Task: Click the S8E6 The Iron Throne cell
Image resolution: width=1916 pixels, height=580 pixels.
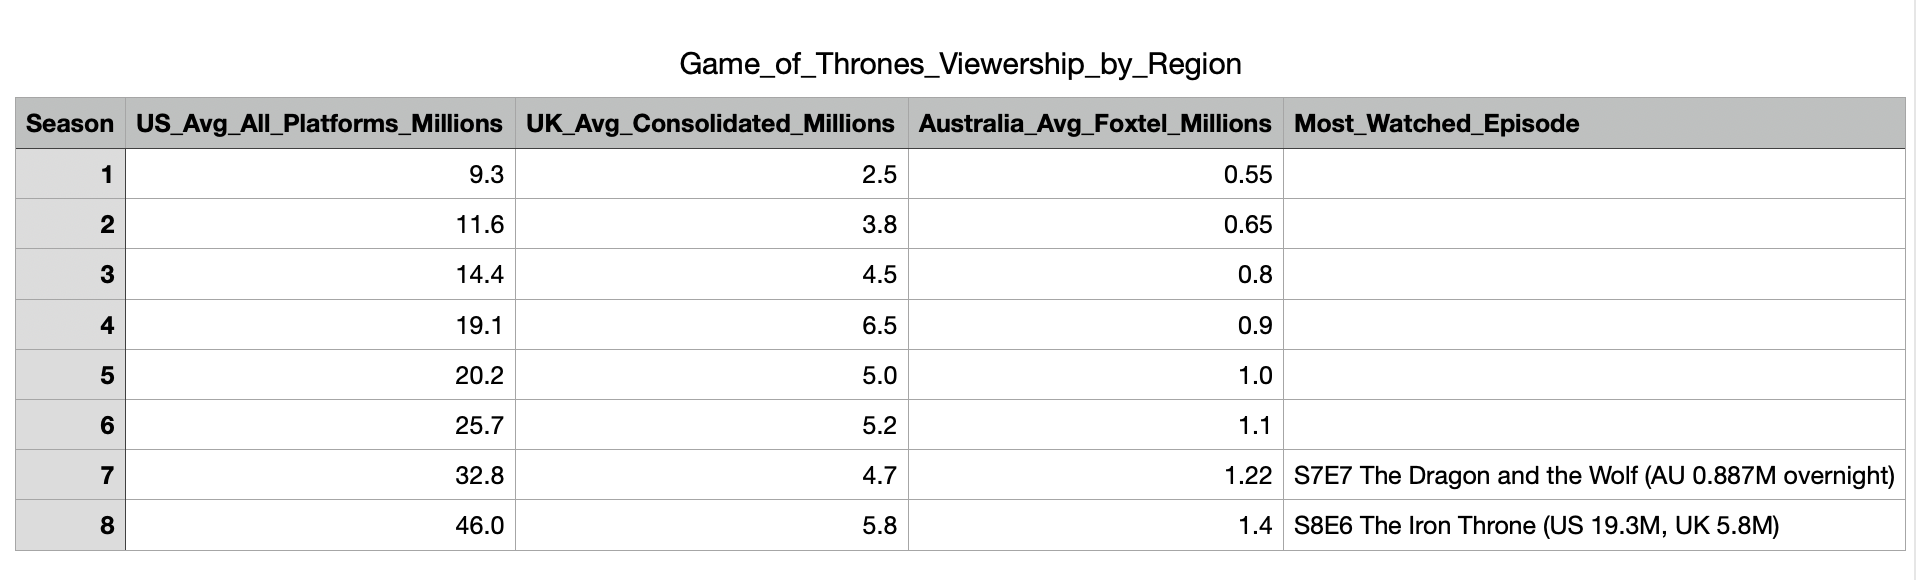Action: pos(1593,525)
